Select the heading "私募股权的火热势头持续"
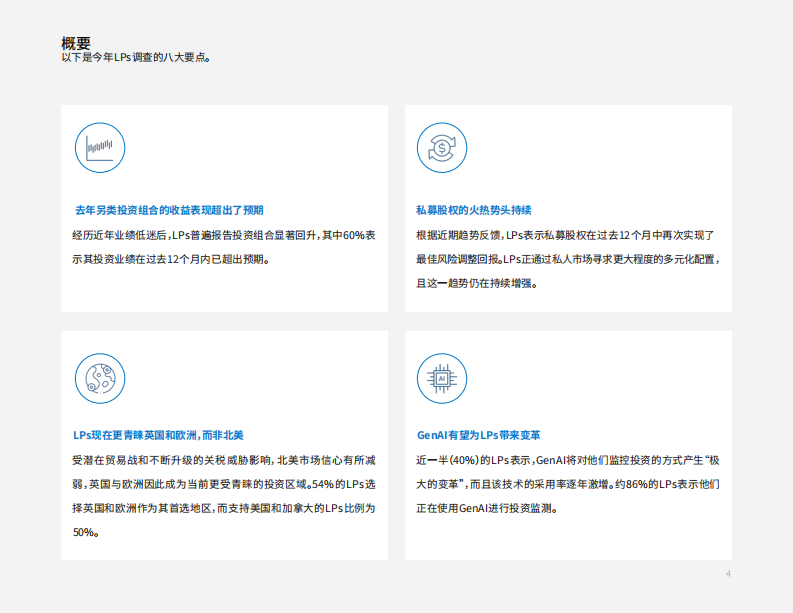Screen dimensions: 793x613 (473, 210)
